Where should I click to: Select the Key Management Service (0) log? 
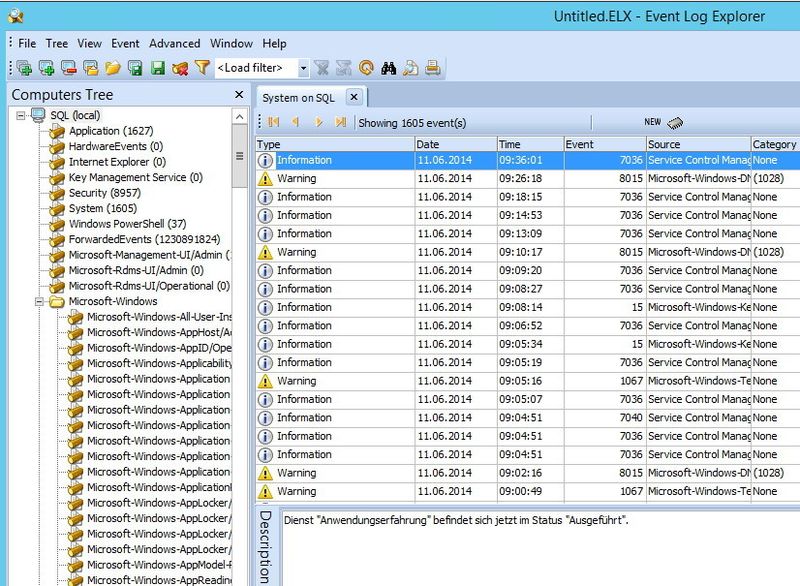coord(136,177)
